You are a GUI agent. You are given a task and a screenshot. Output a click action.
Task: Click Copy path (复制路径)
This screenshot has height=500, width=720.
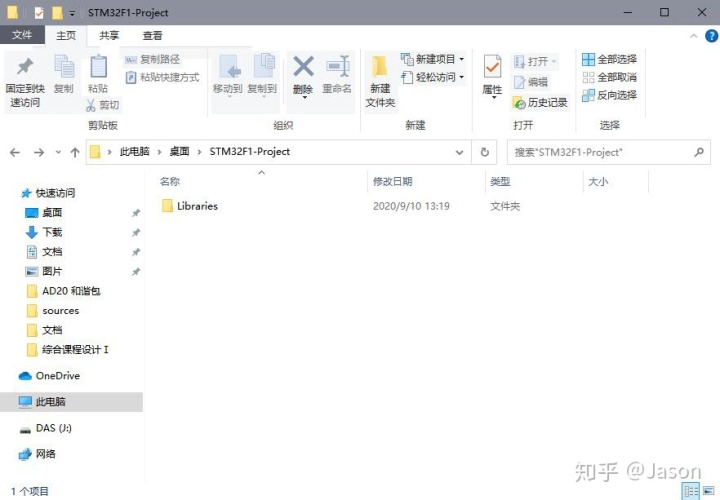(153, 59)
